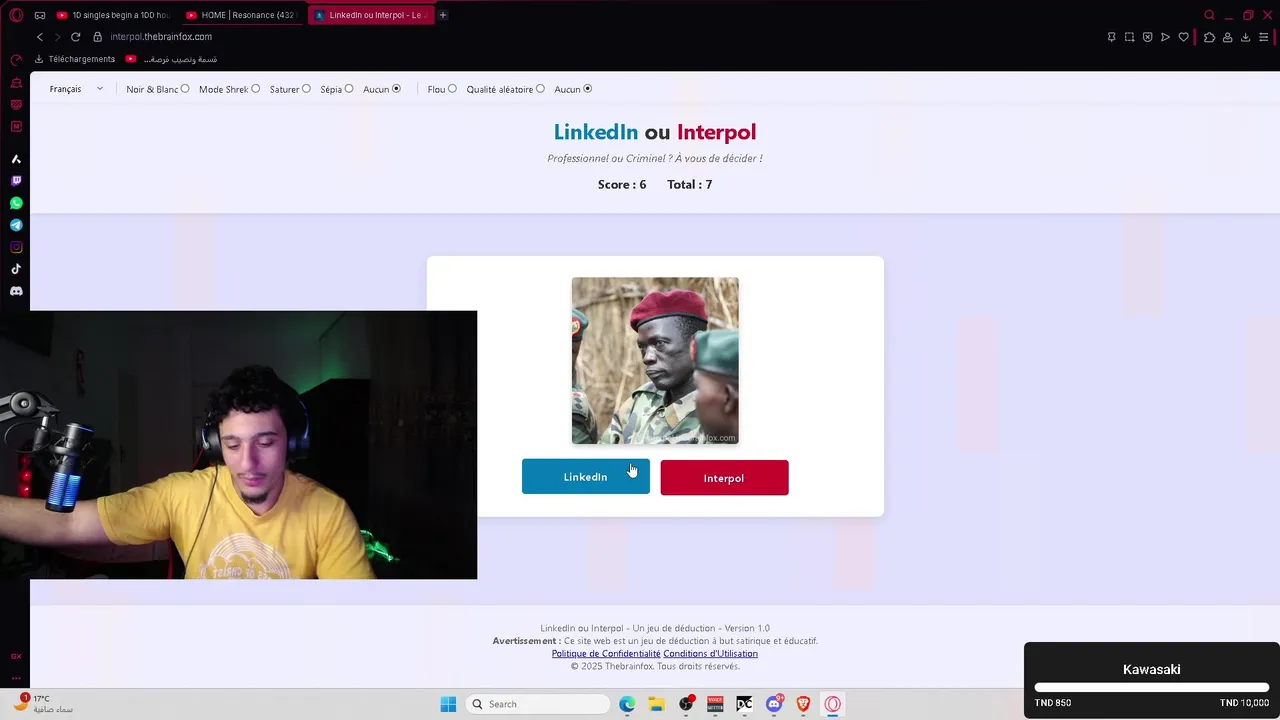Viewport: 1280px width, 720px height.
Task: Answer with the blue LinkedIn button
Action: tap(585, 477)
